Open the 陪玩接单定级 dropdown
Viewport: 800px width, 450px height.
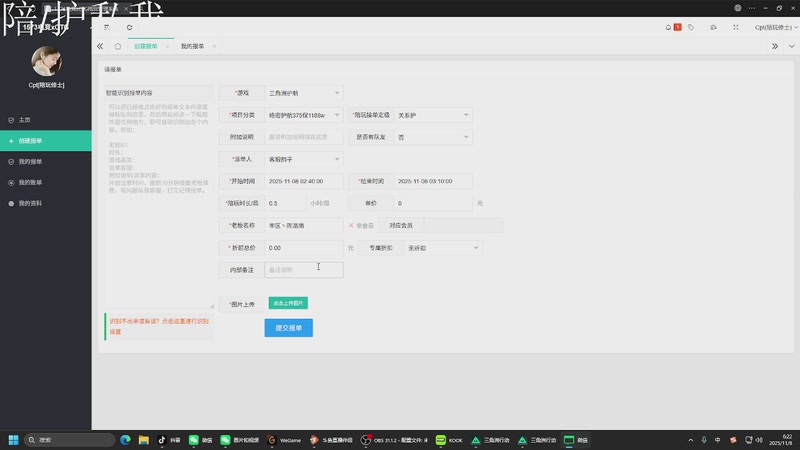point(433,115)
